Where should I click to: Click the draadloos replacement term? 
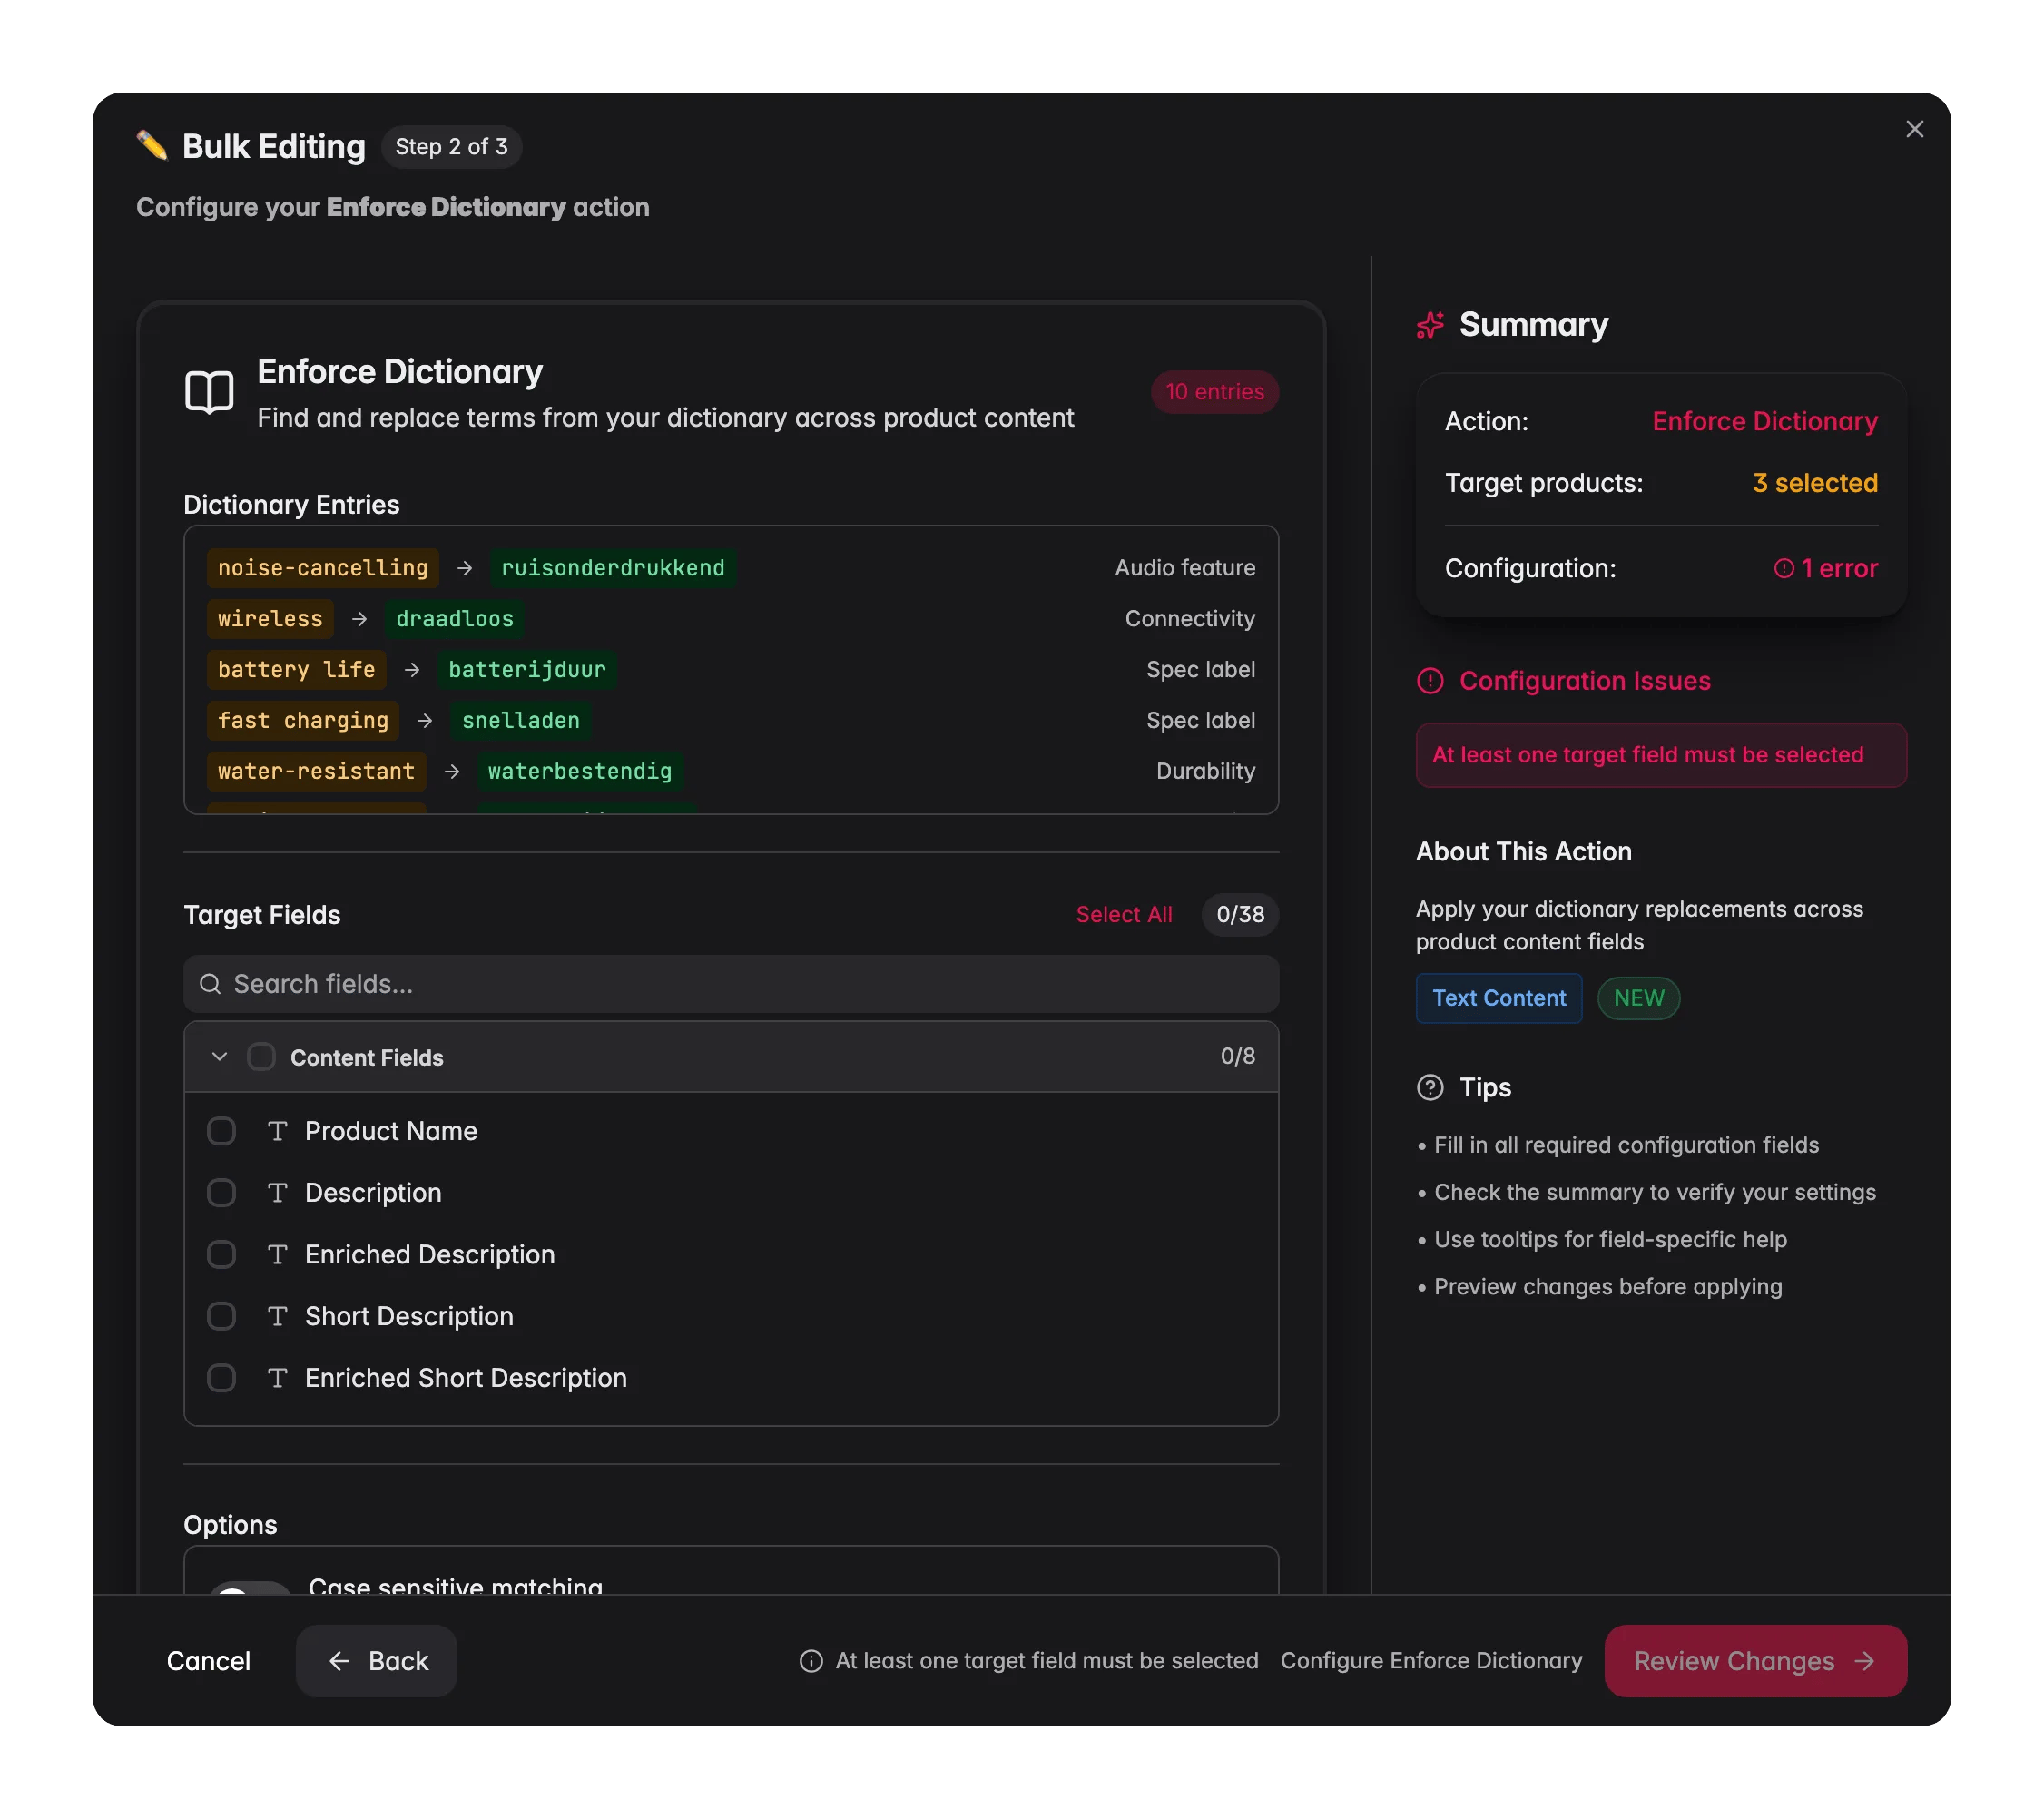pos(455,619)
